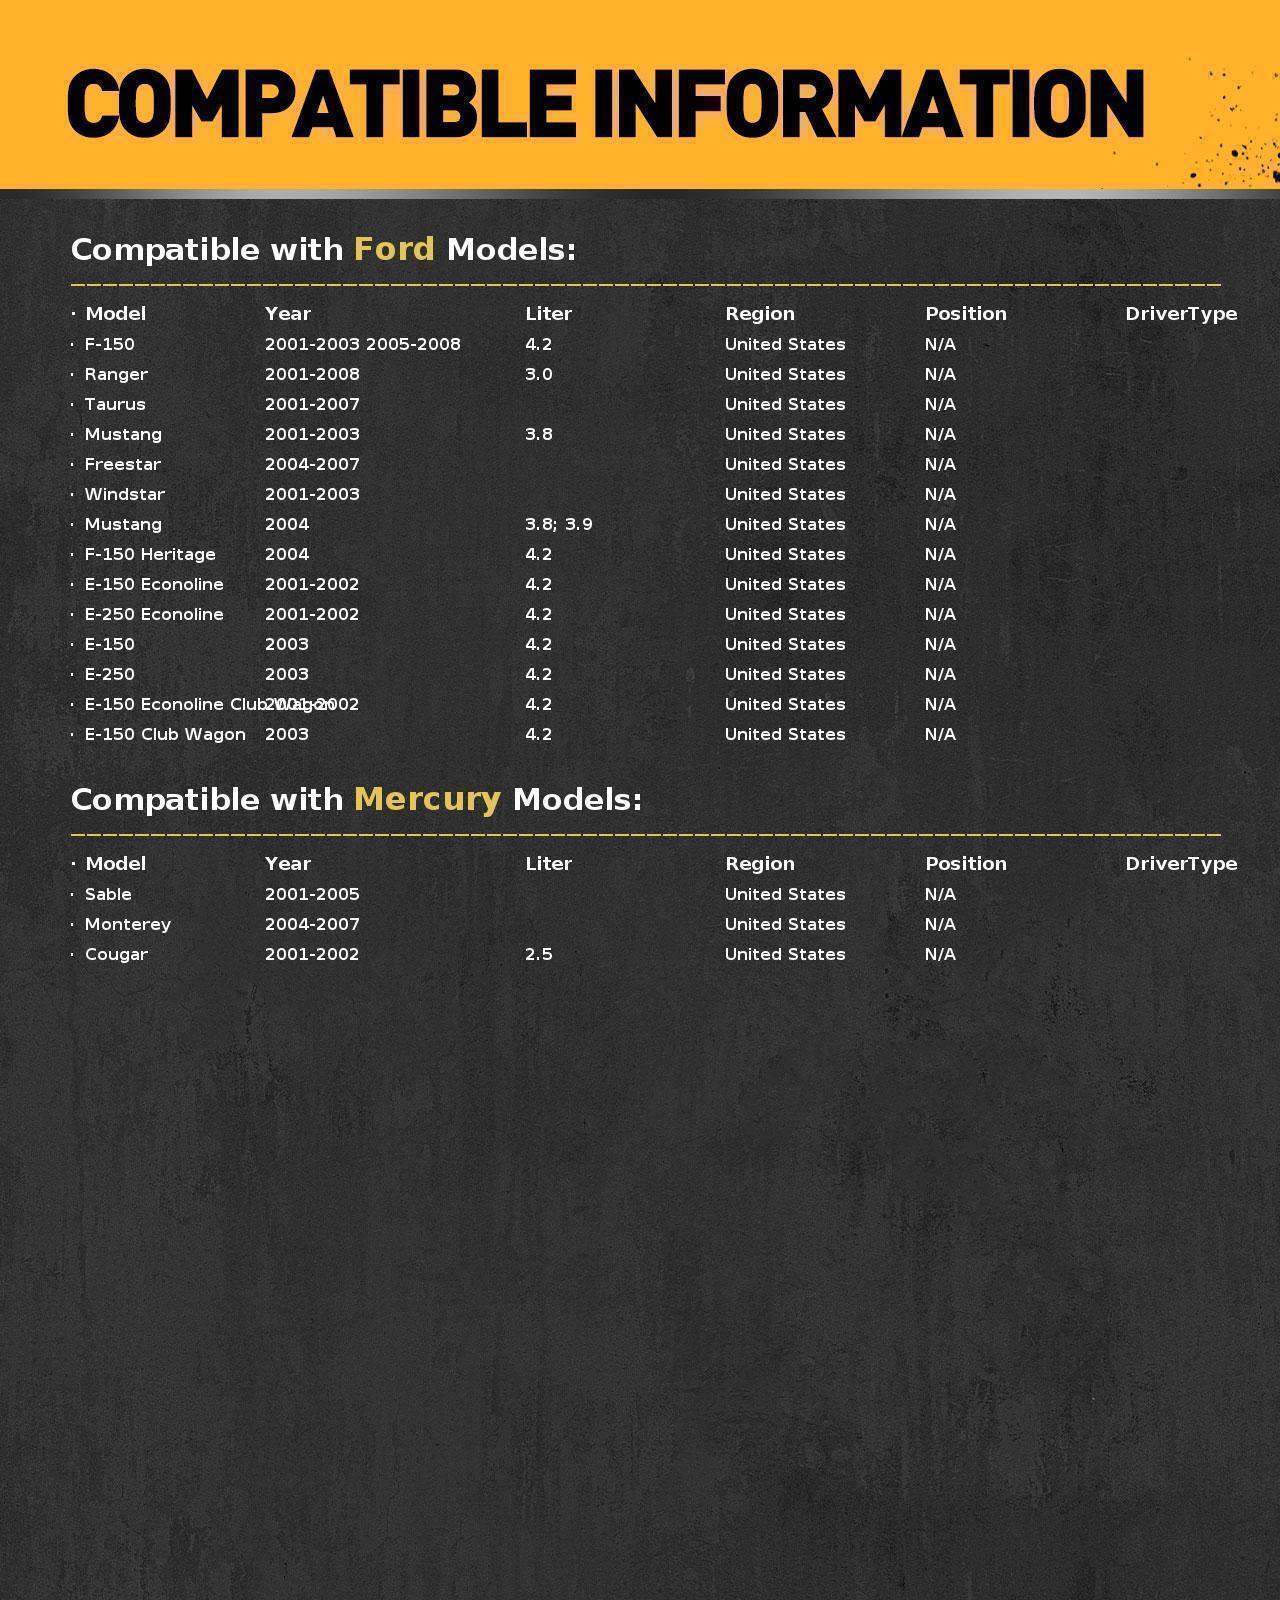Click the '2.5' liter value for Cougar

click(539, 954)
